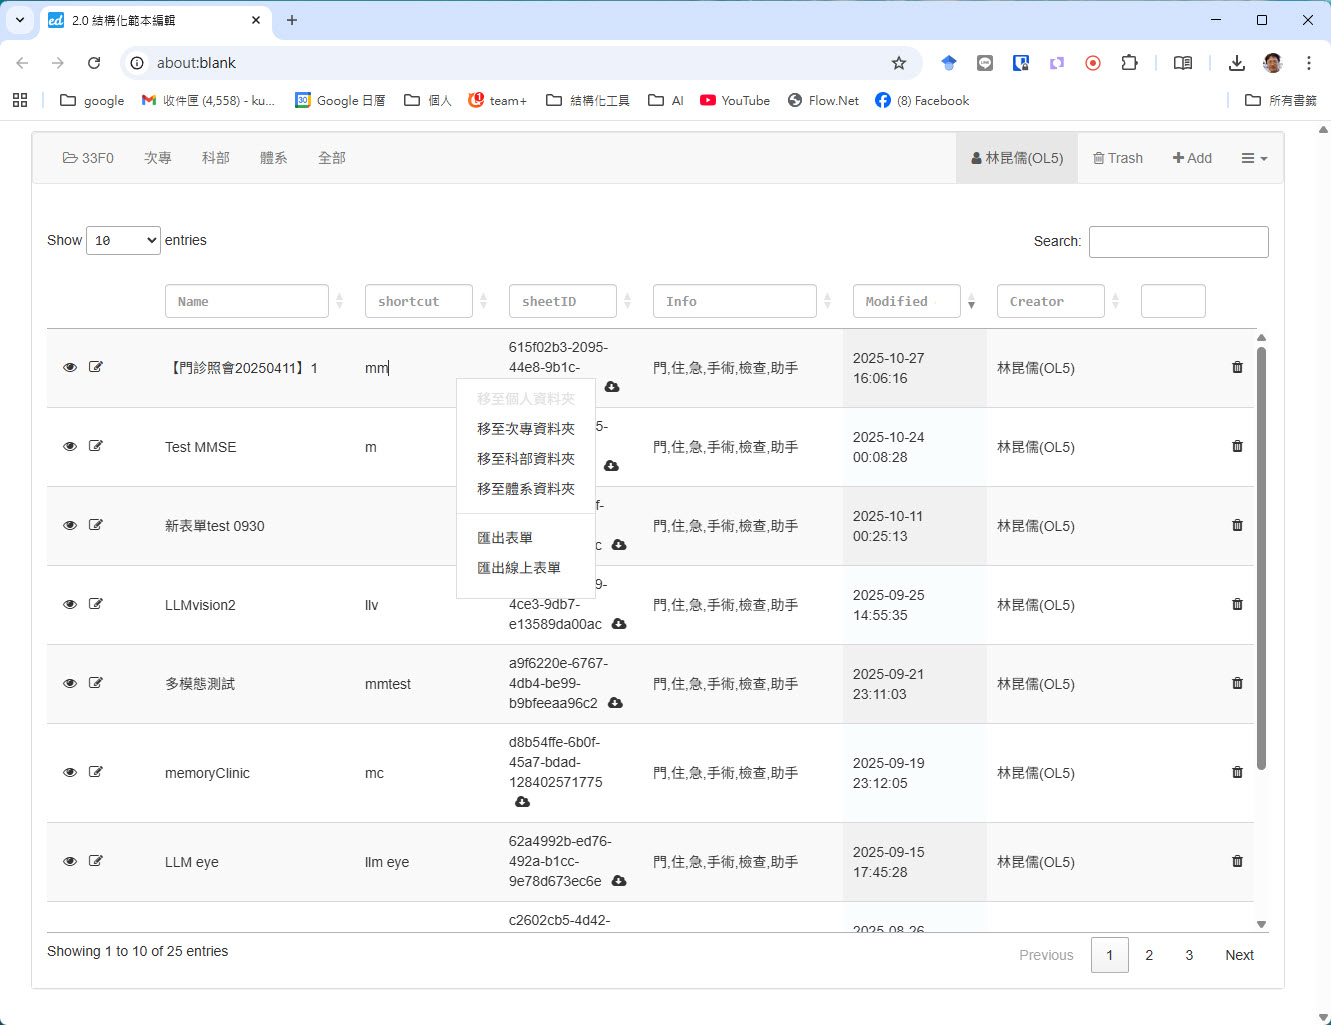The width and height of the screenshot is (1331, 1025).
Task: Select 移至科部資料夾 from context menu
Action: click(x=525, y=459)
